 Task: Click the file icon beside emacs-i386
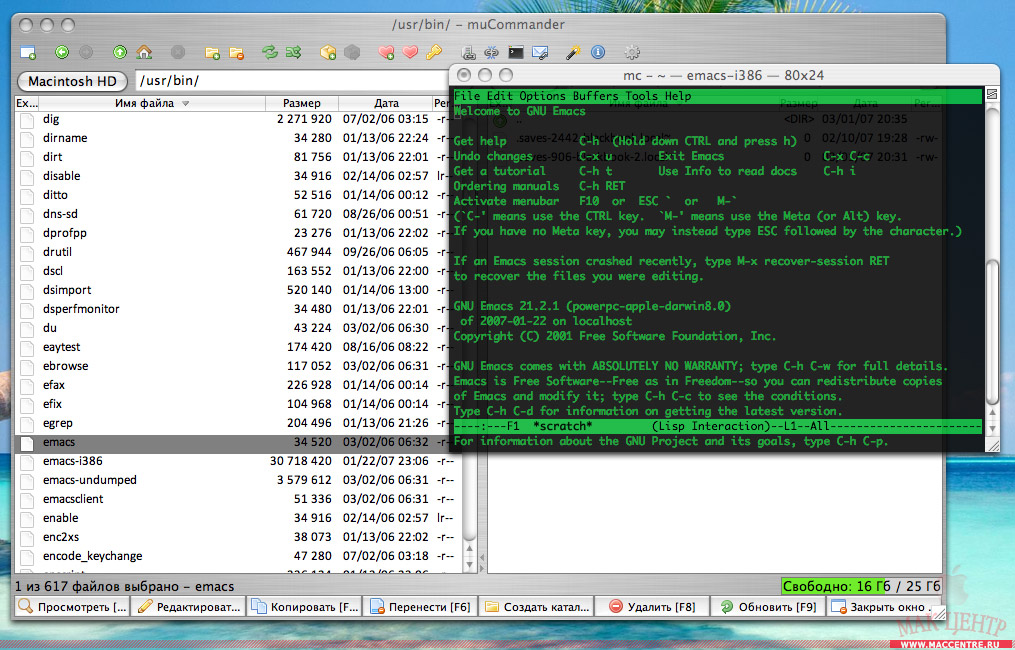(x=27, y=462)
